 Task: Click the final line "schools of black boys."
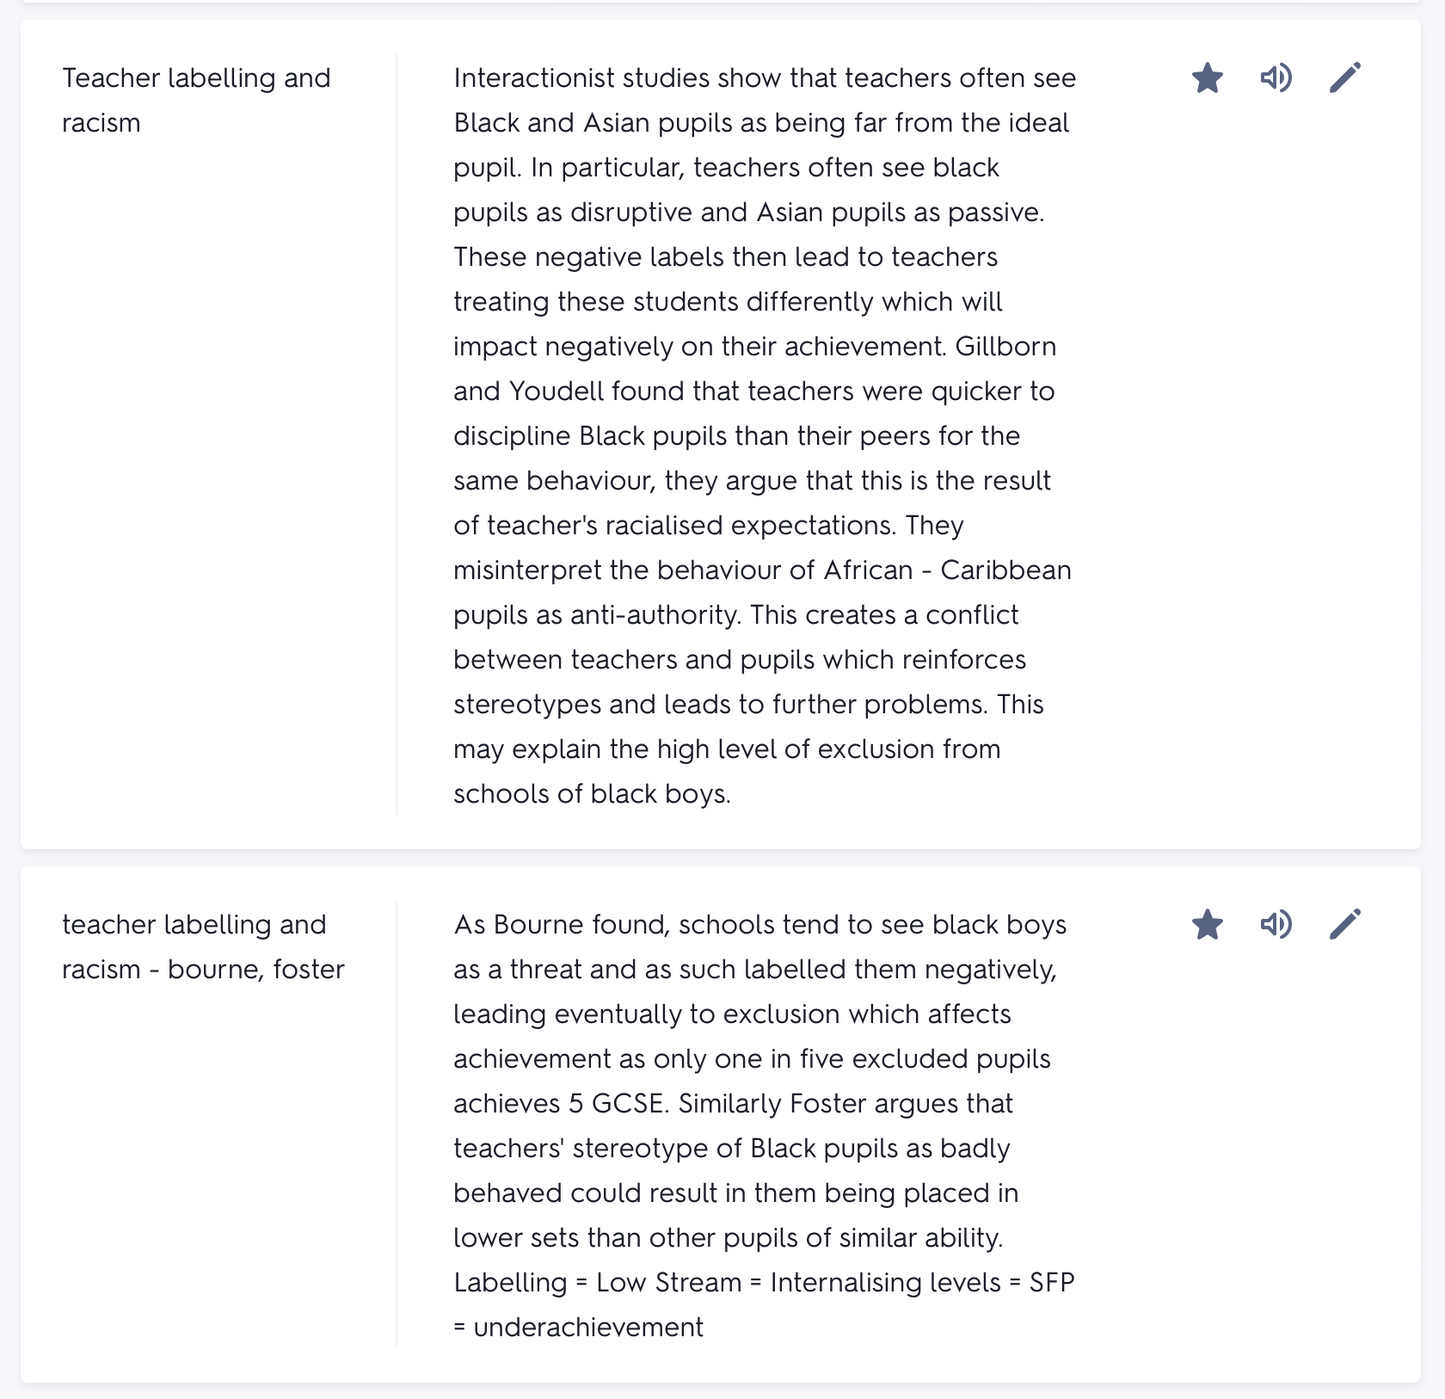[592, 794]
